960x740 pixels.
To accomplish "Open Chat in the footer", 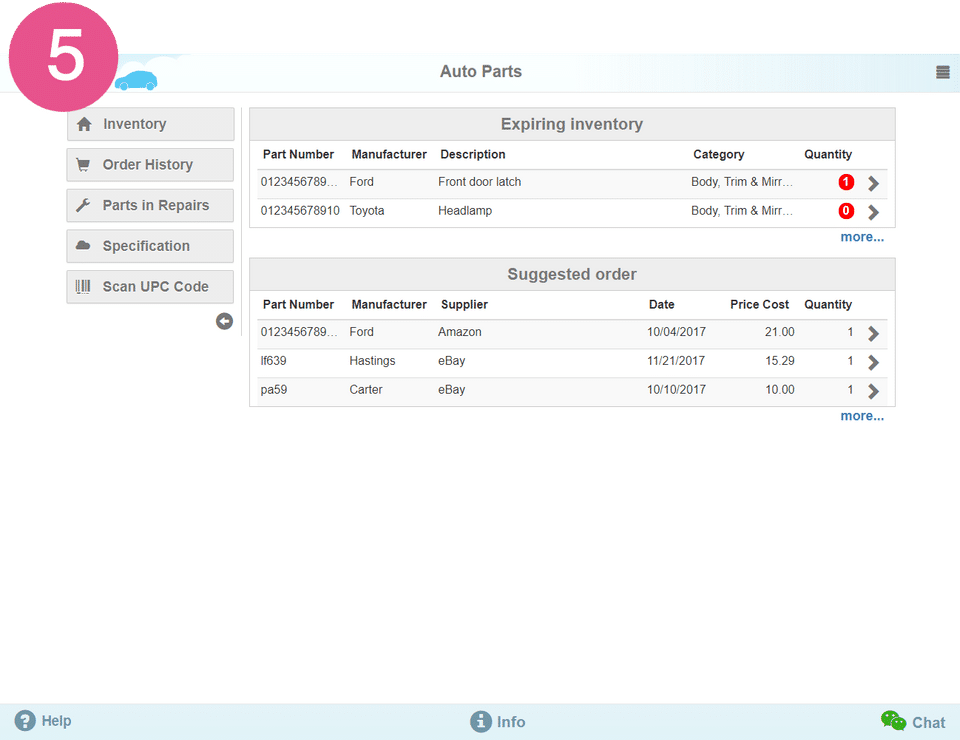I will [x=913, y=722].
